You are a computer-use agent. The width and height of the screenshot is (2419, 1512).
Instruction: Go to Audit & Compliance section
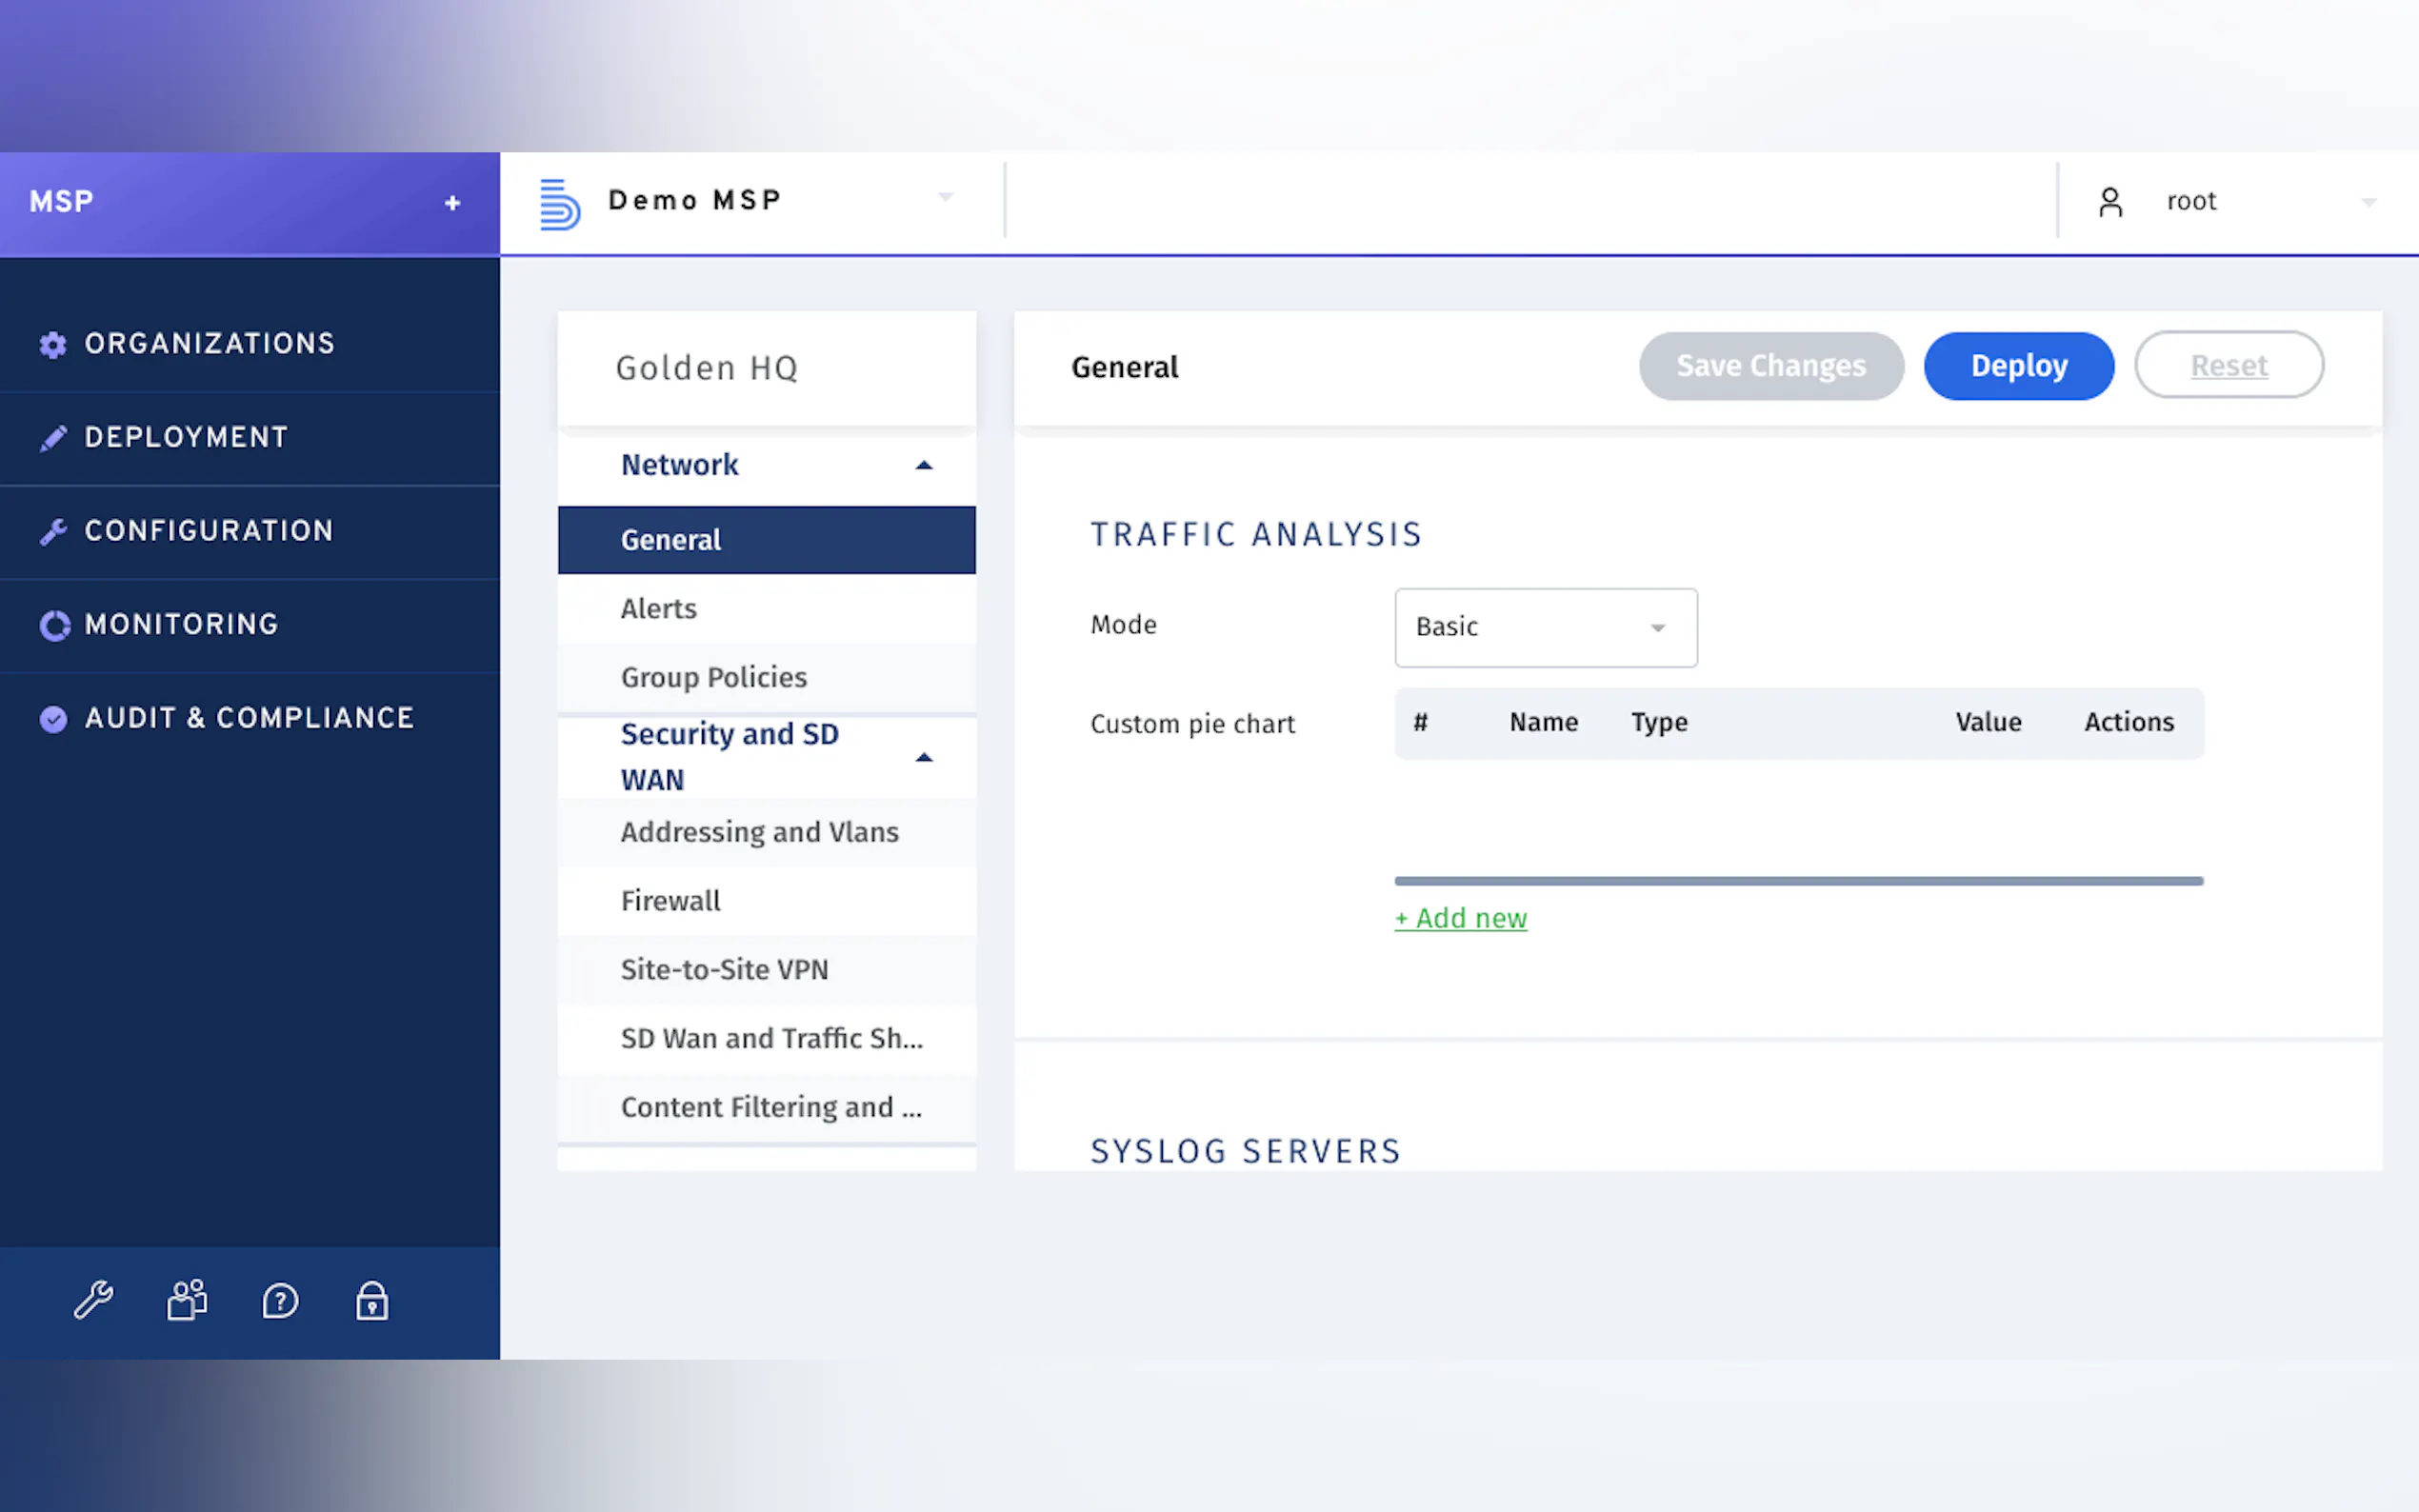pyautogui.click(x=249, y=718)
